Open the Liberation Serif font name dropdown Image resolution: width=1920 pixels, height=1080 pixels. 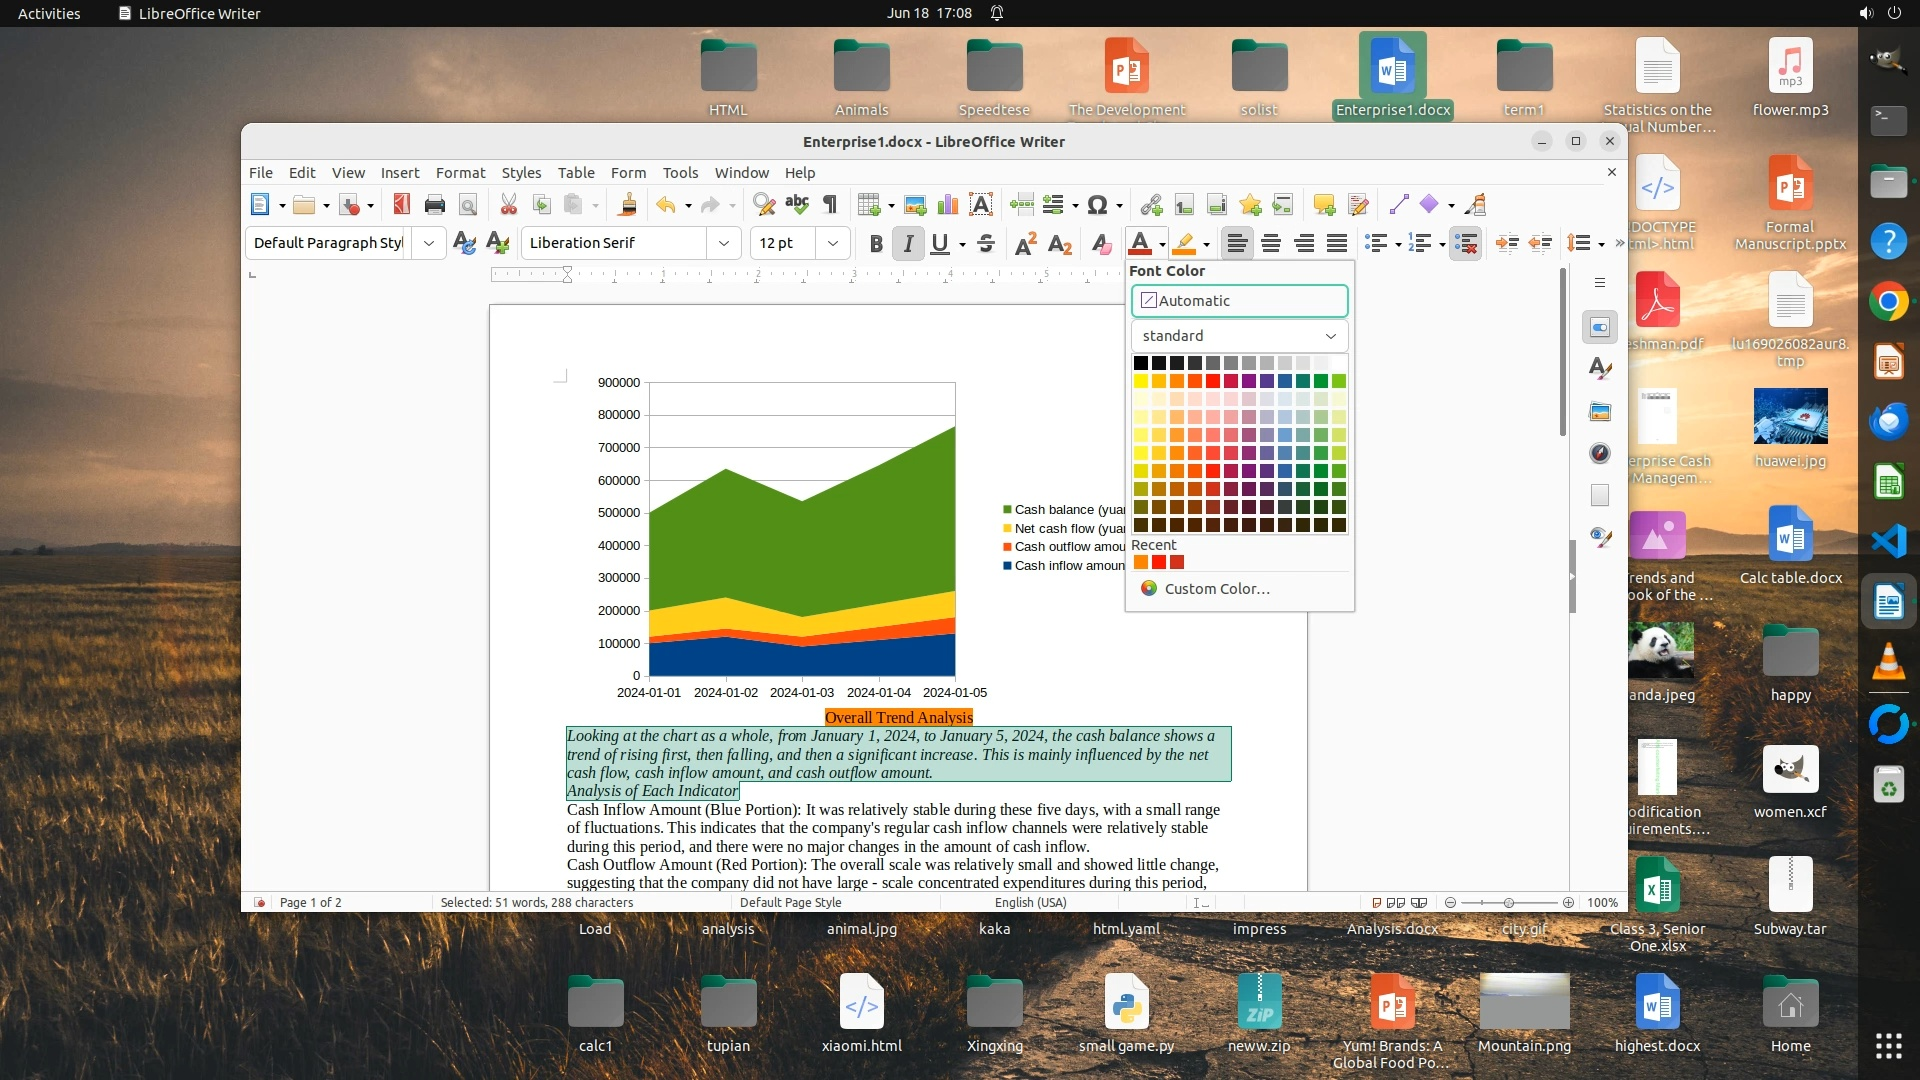tap(723, 243)
